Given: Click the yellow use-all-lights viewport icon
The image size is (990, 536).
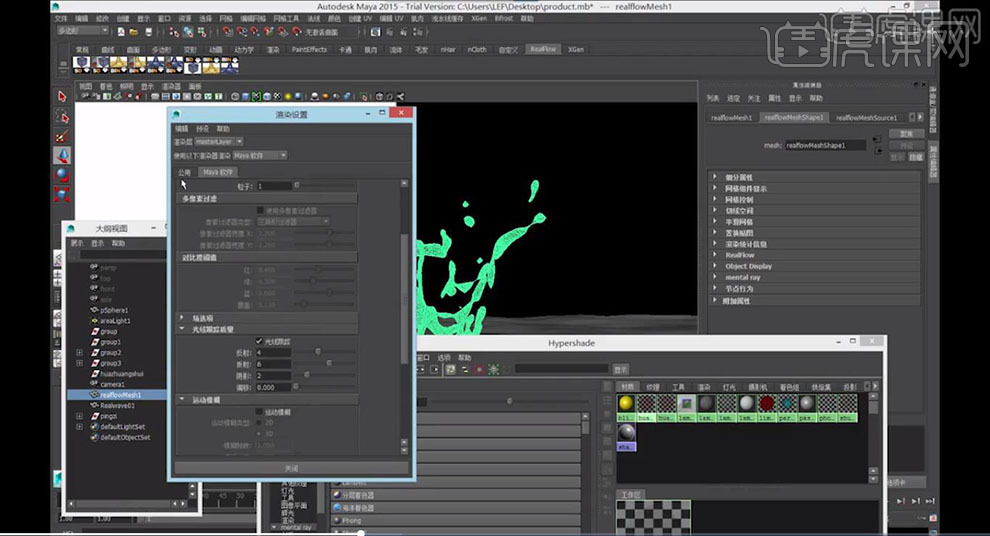Looking at the screenshot, I should tap(288, 97).
